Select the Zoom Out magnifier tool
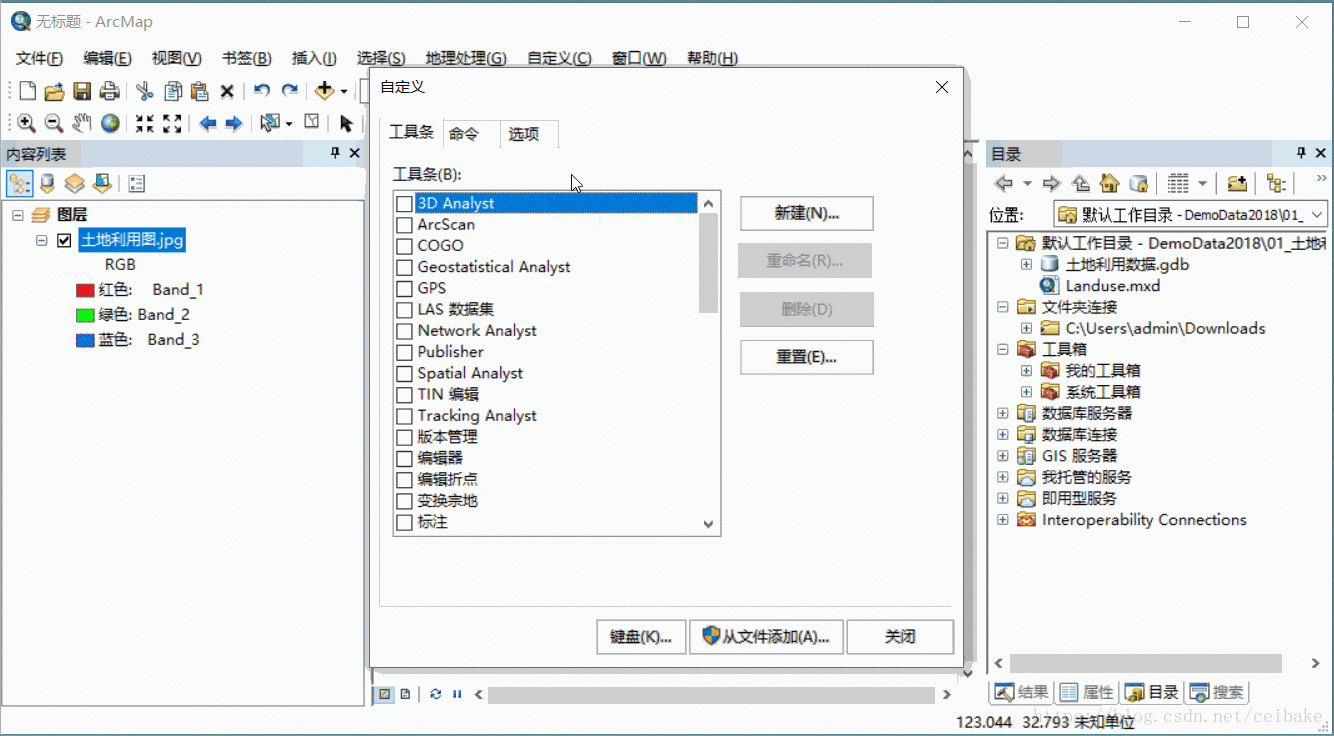This screenshot has width=1334, height=736. (x=54, y=123)
